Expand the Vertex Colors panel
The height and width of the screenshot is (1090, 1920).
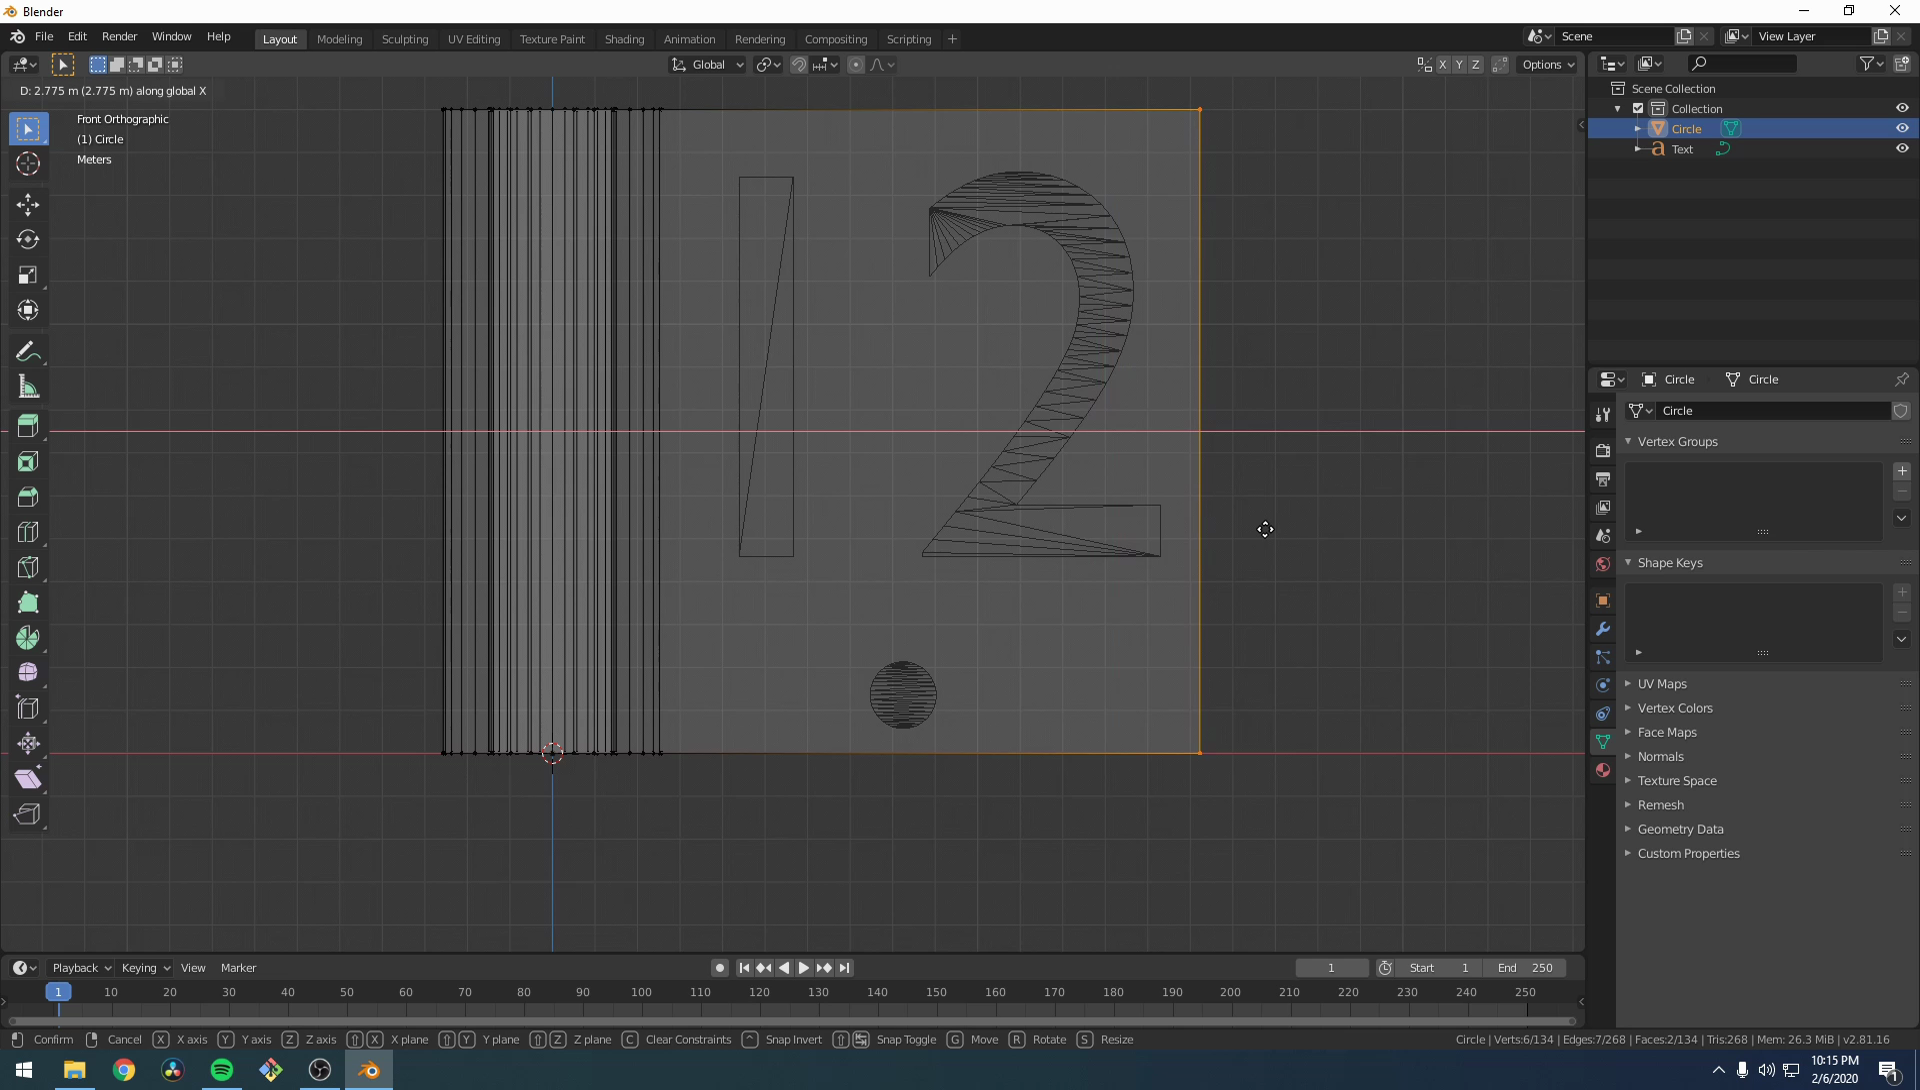1628,708
